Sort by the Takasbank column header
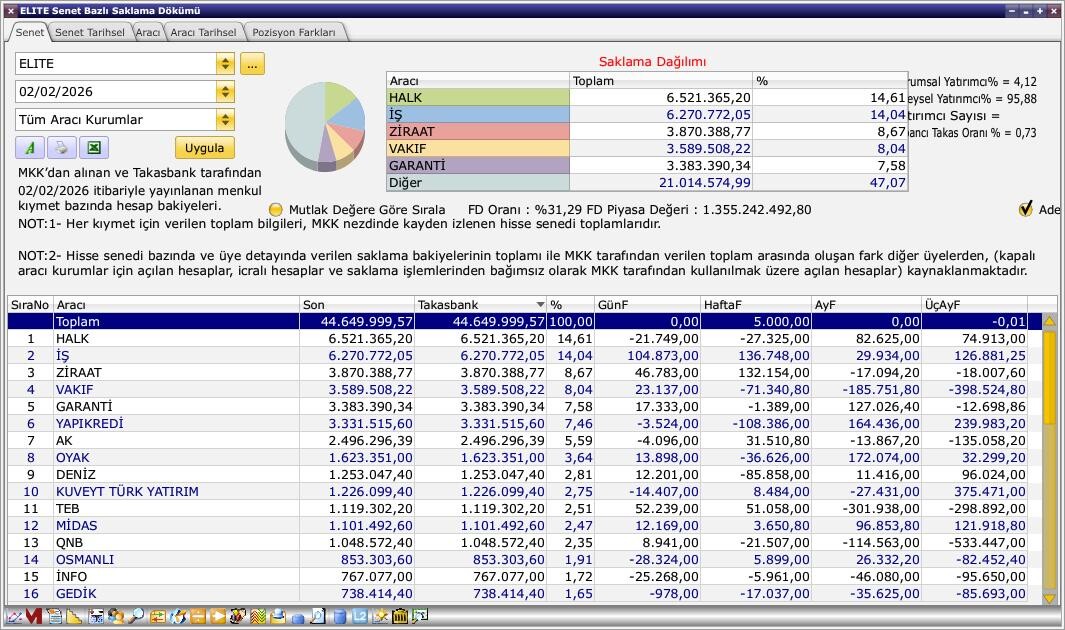 coord(480,304)
